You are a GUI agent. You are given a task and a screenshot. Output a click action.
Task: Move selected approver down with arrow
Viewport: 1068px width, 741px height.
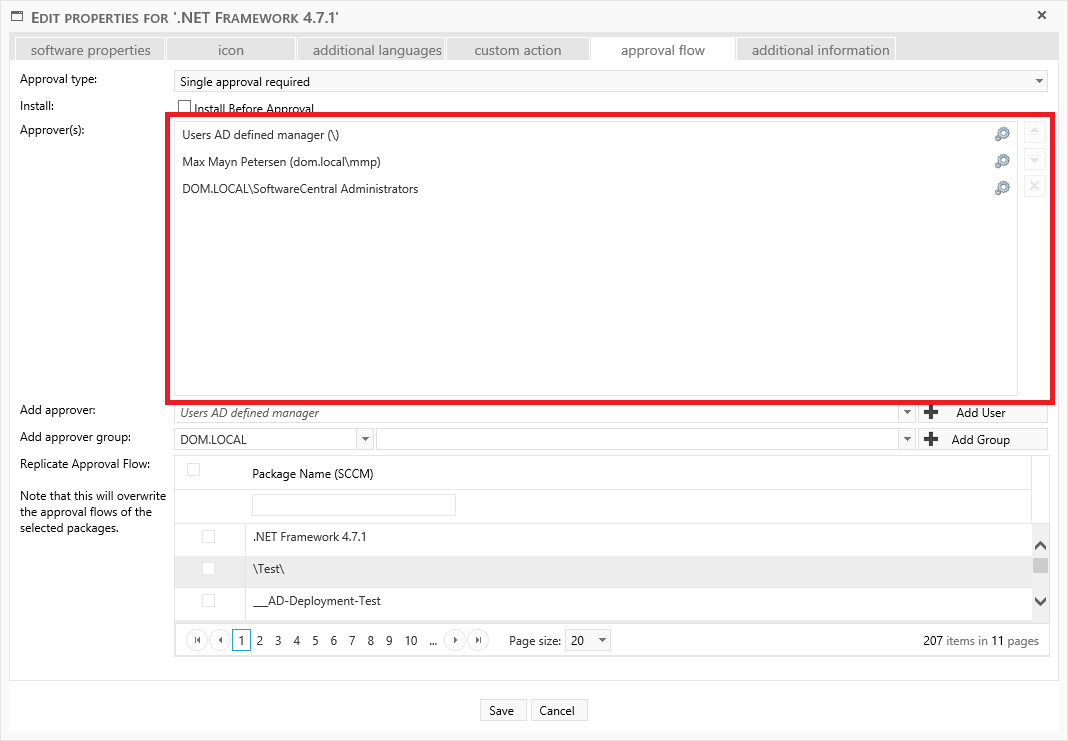pos(1034,160)
